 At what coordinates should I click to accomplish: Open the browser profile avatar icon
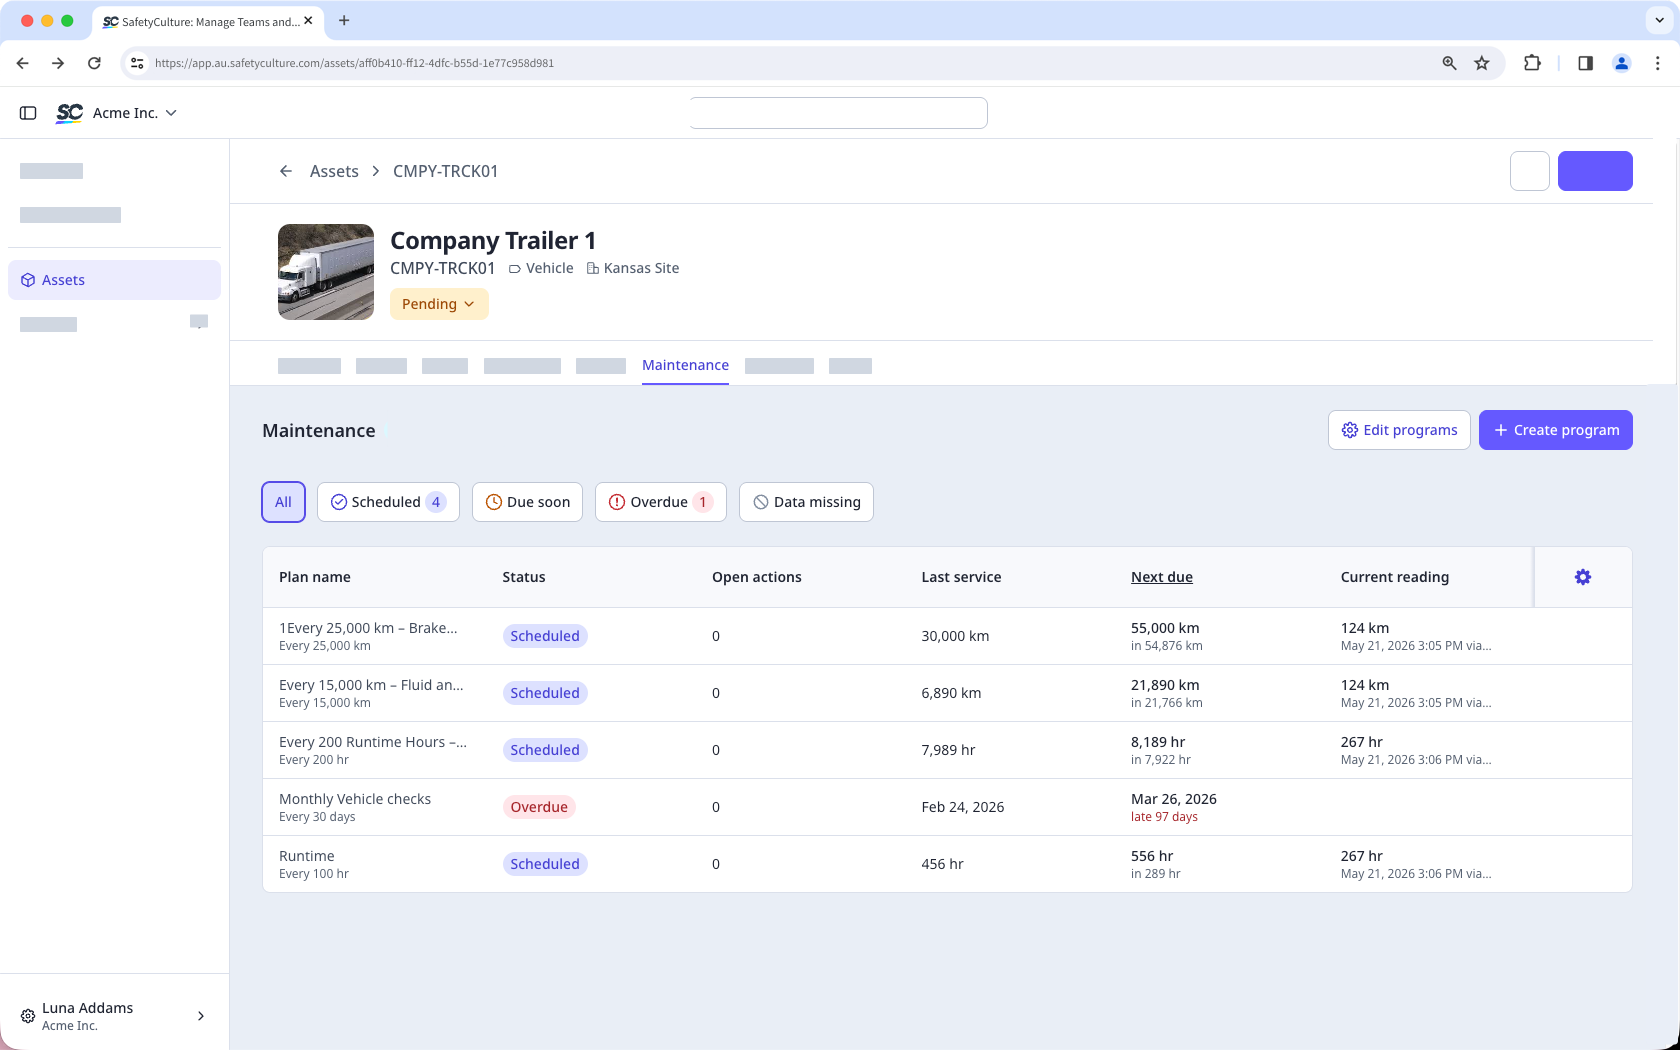point(1622,63)
